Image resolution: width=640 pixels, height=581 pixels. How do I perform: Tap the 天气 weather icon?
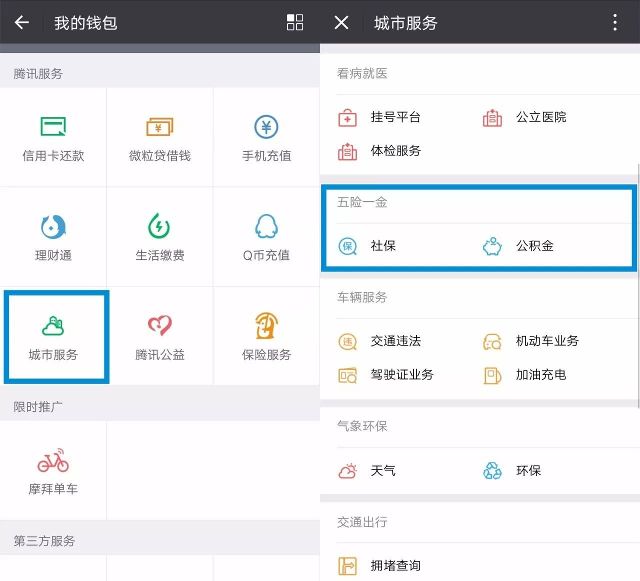point(348,471)
